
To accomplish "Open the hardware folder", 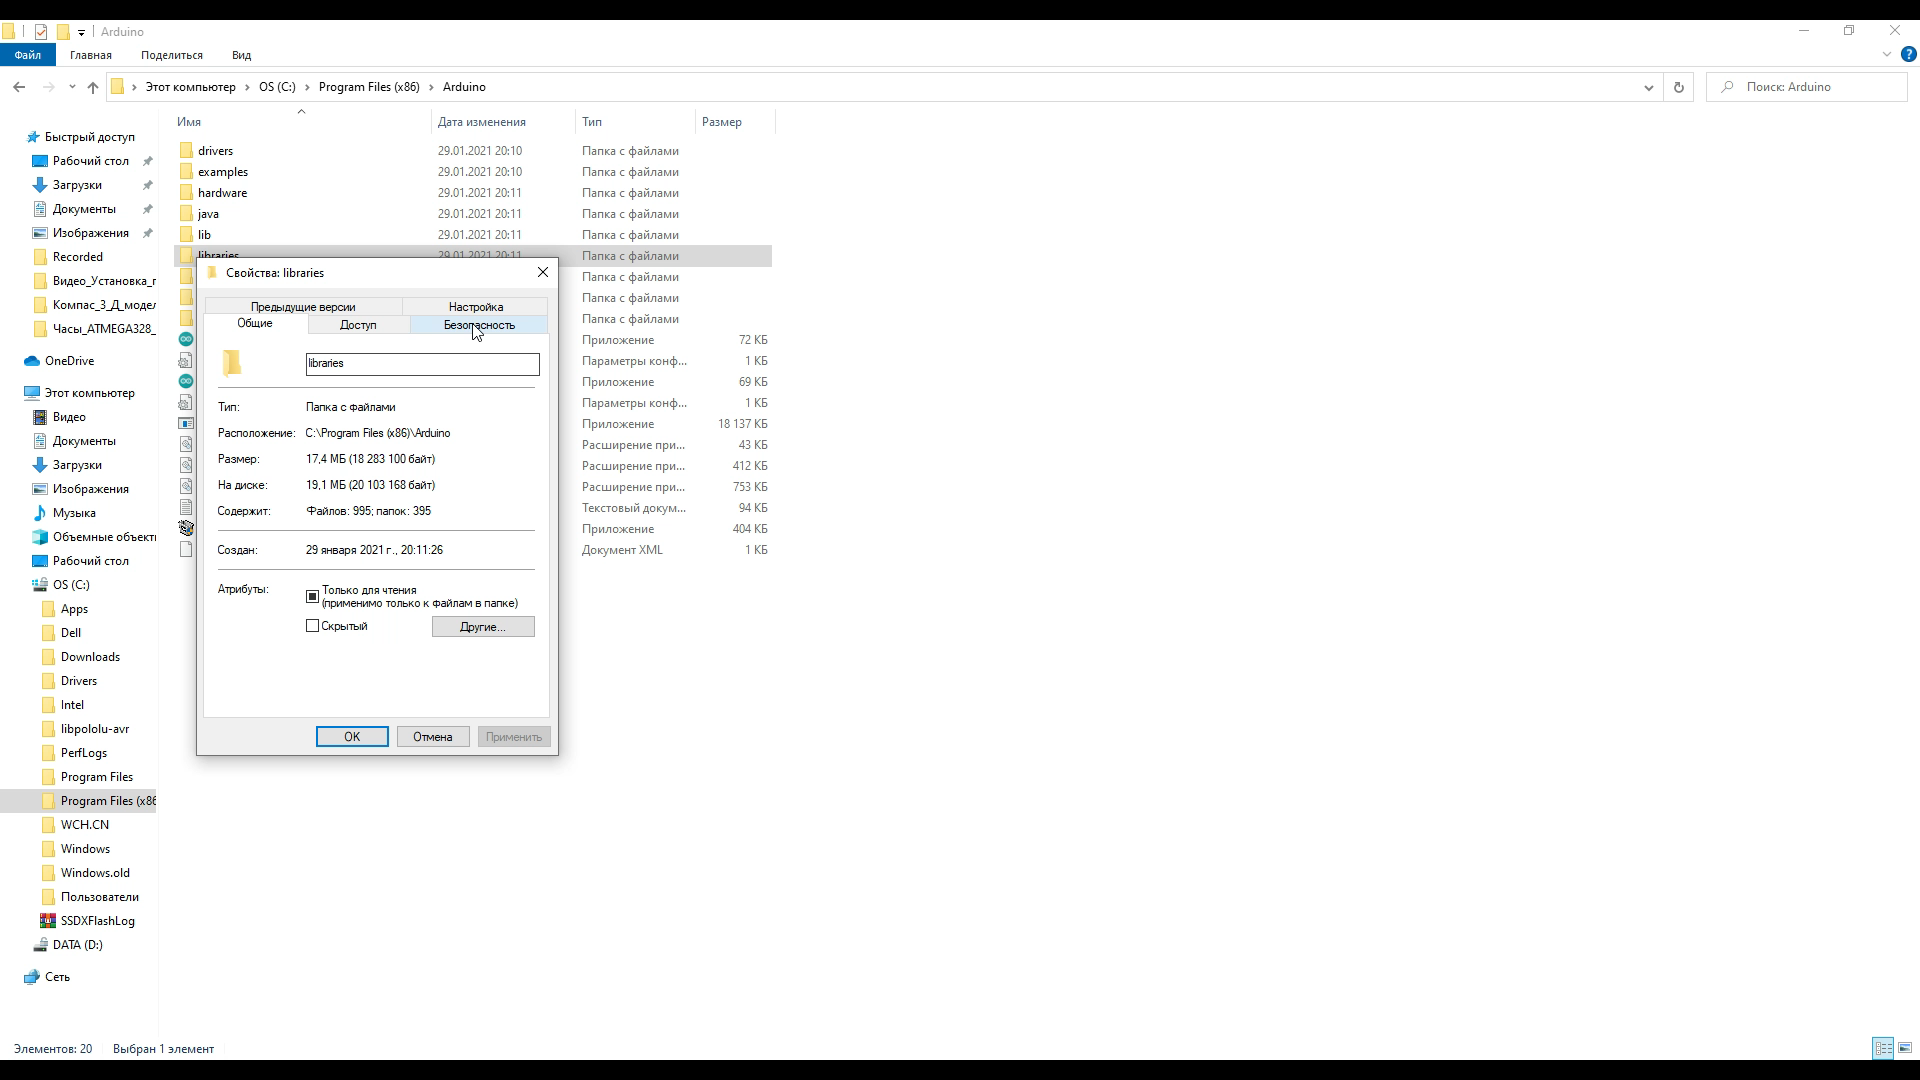I will [222, 193].
